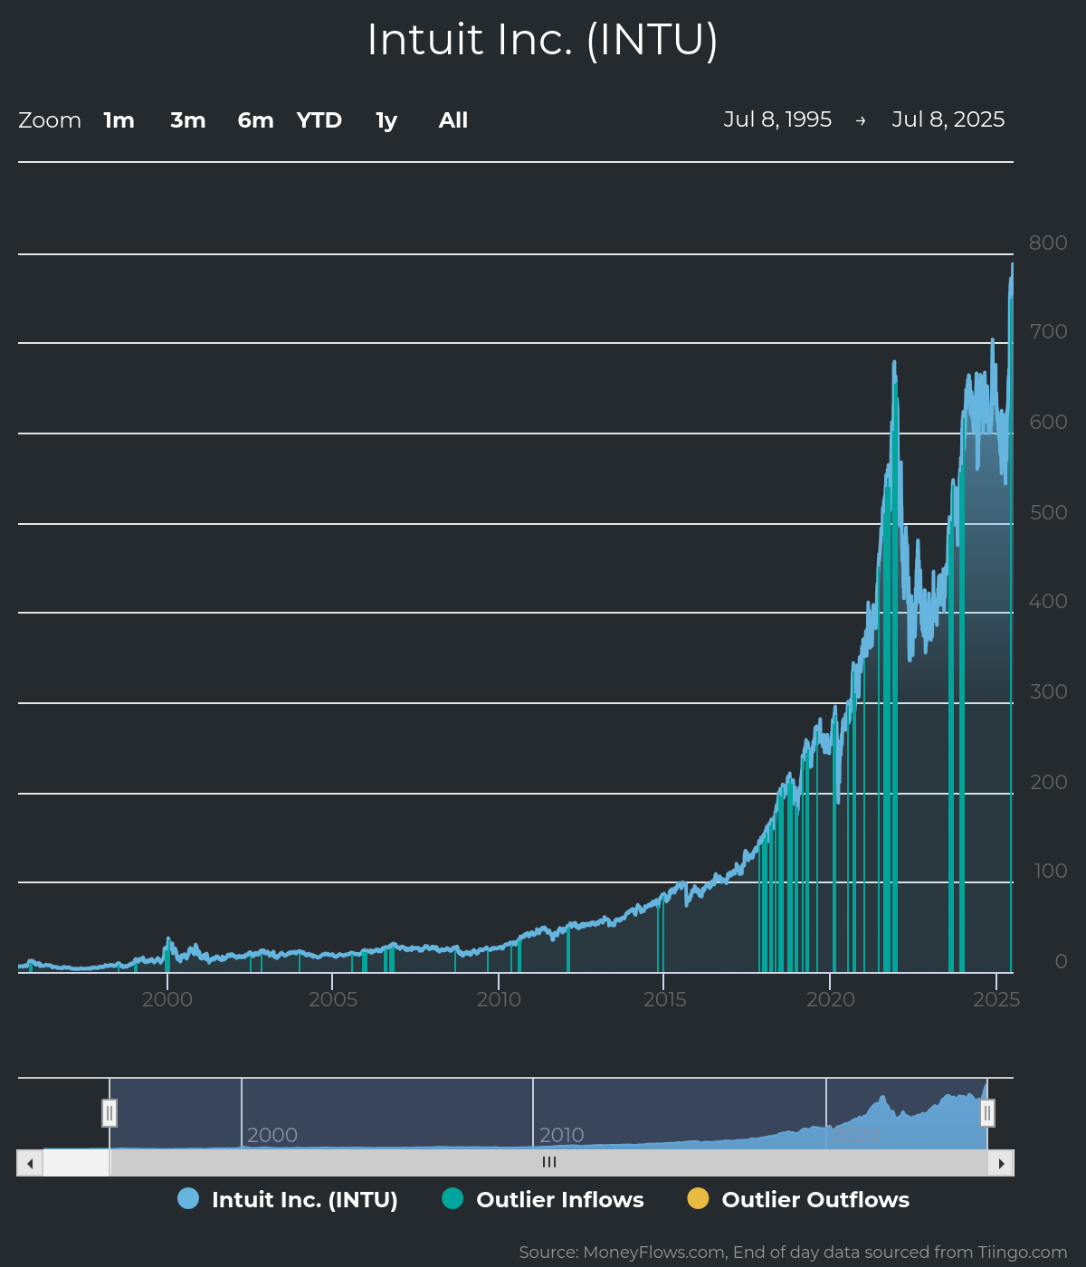Click the 2010 x-axis label on main chart
Screen dimensions: 1086x1267
point(498,999)
